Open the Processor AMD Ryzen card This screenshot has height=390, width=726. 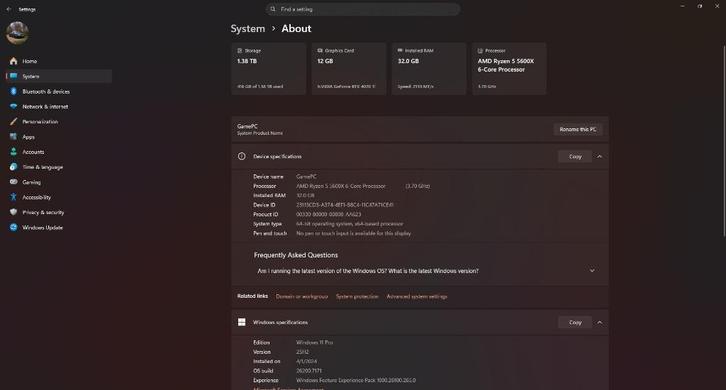click(509, 69)
